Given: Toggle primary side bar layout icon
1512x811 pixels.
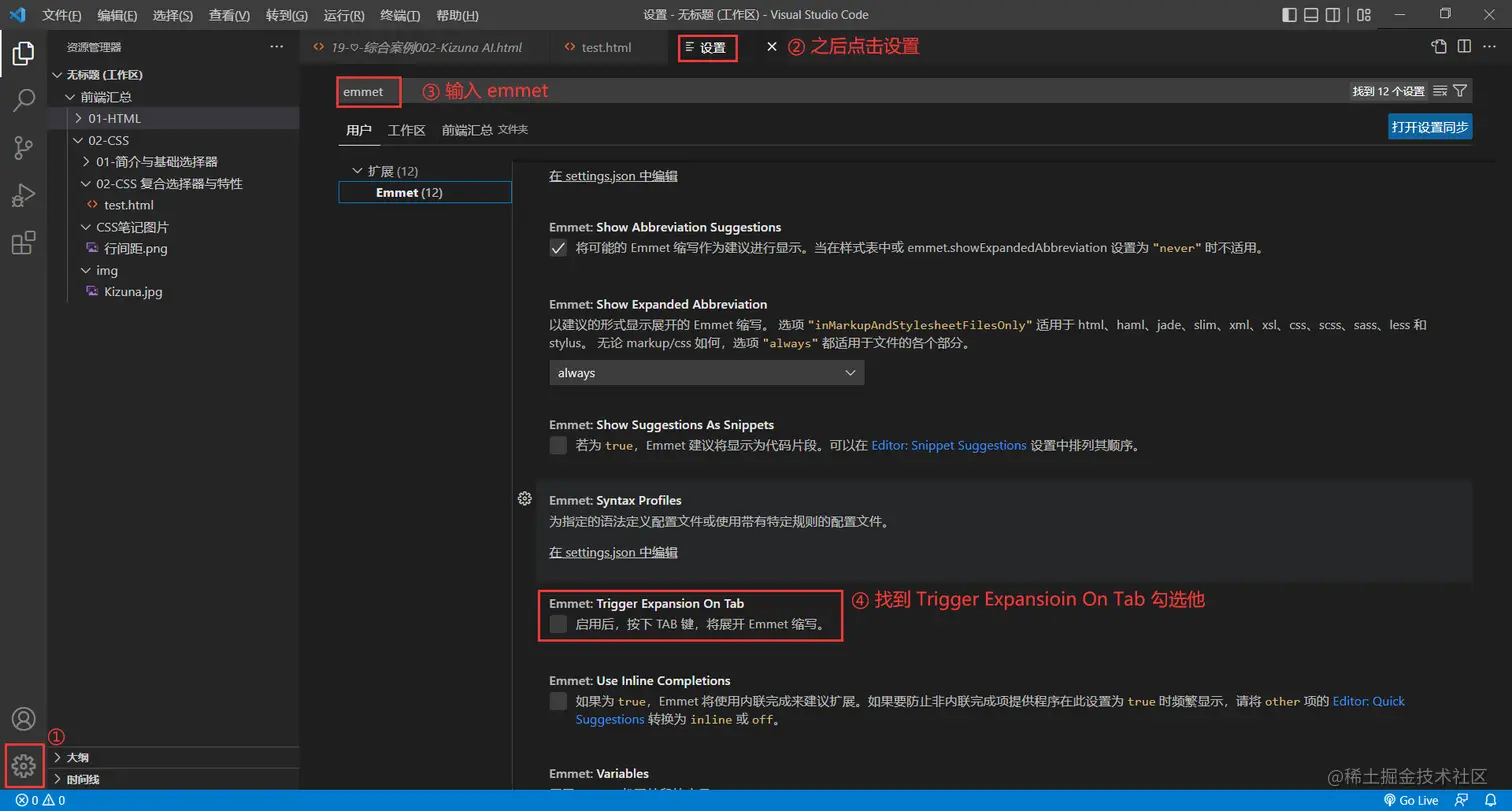Looking at the screenshot, I should [x=1289, y=15].
